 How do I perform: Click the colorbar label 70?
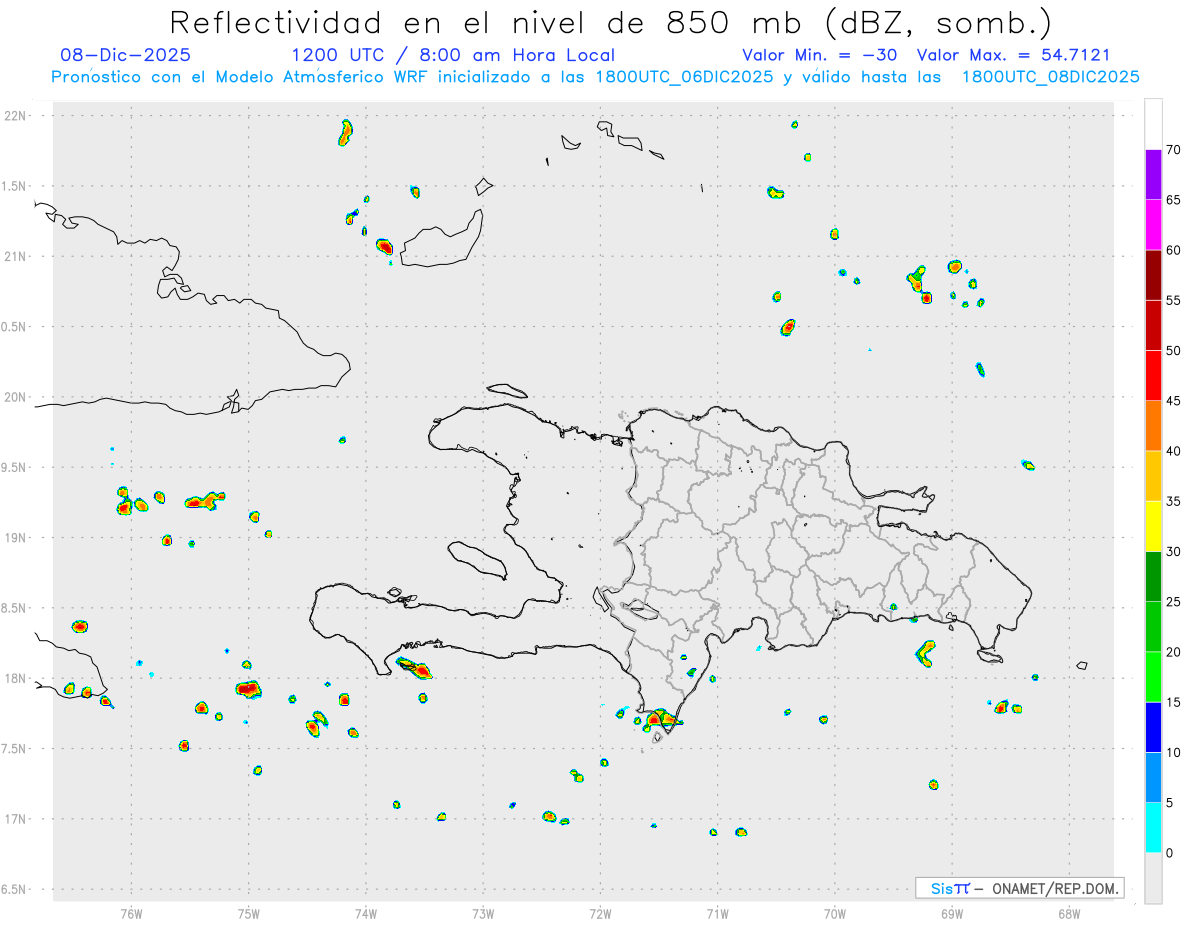point(1173,150)
